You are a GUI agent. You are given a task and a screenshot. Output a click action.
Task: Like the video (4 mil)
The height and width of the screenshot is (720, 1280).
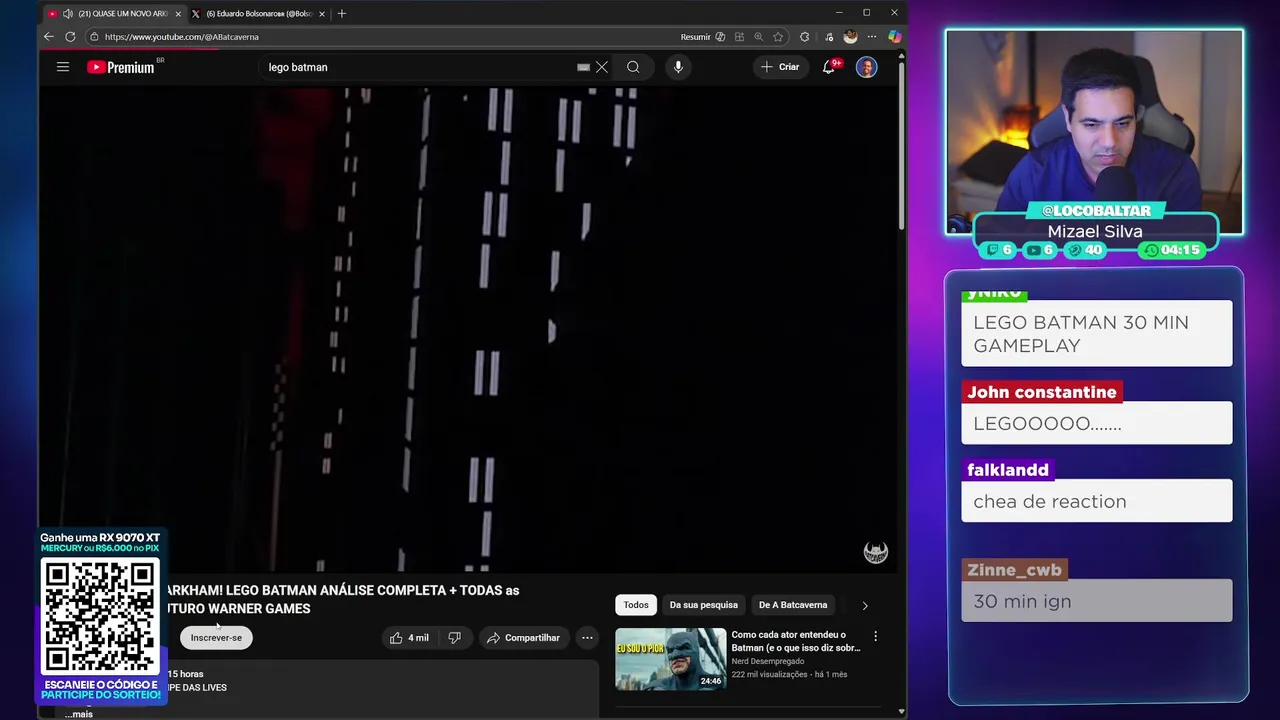pos(409,638)
